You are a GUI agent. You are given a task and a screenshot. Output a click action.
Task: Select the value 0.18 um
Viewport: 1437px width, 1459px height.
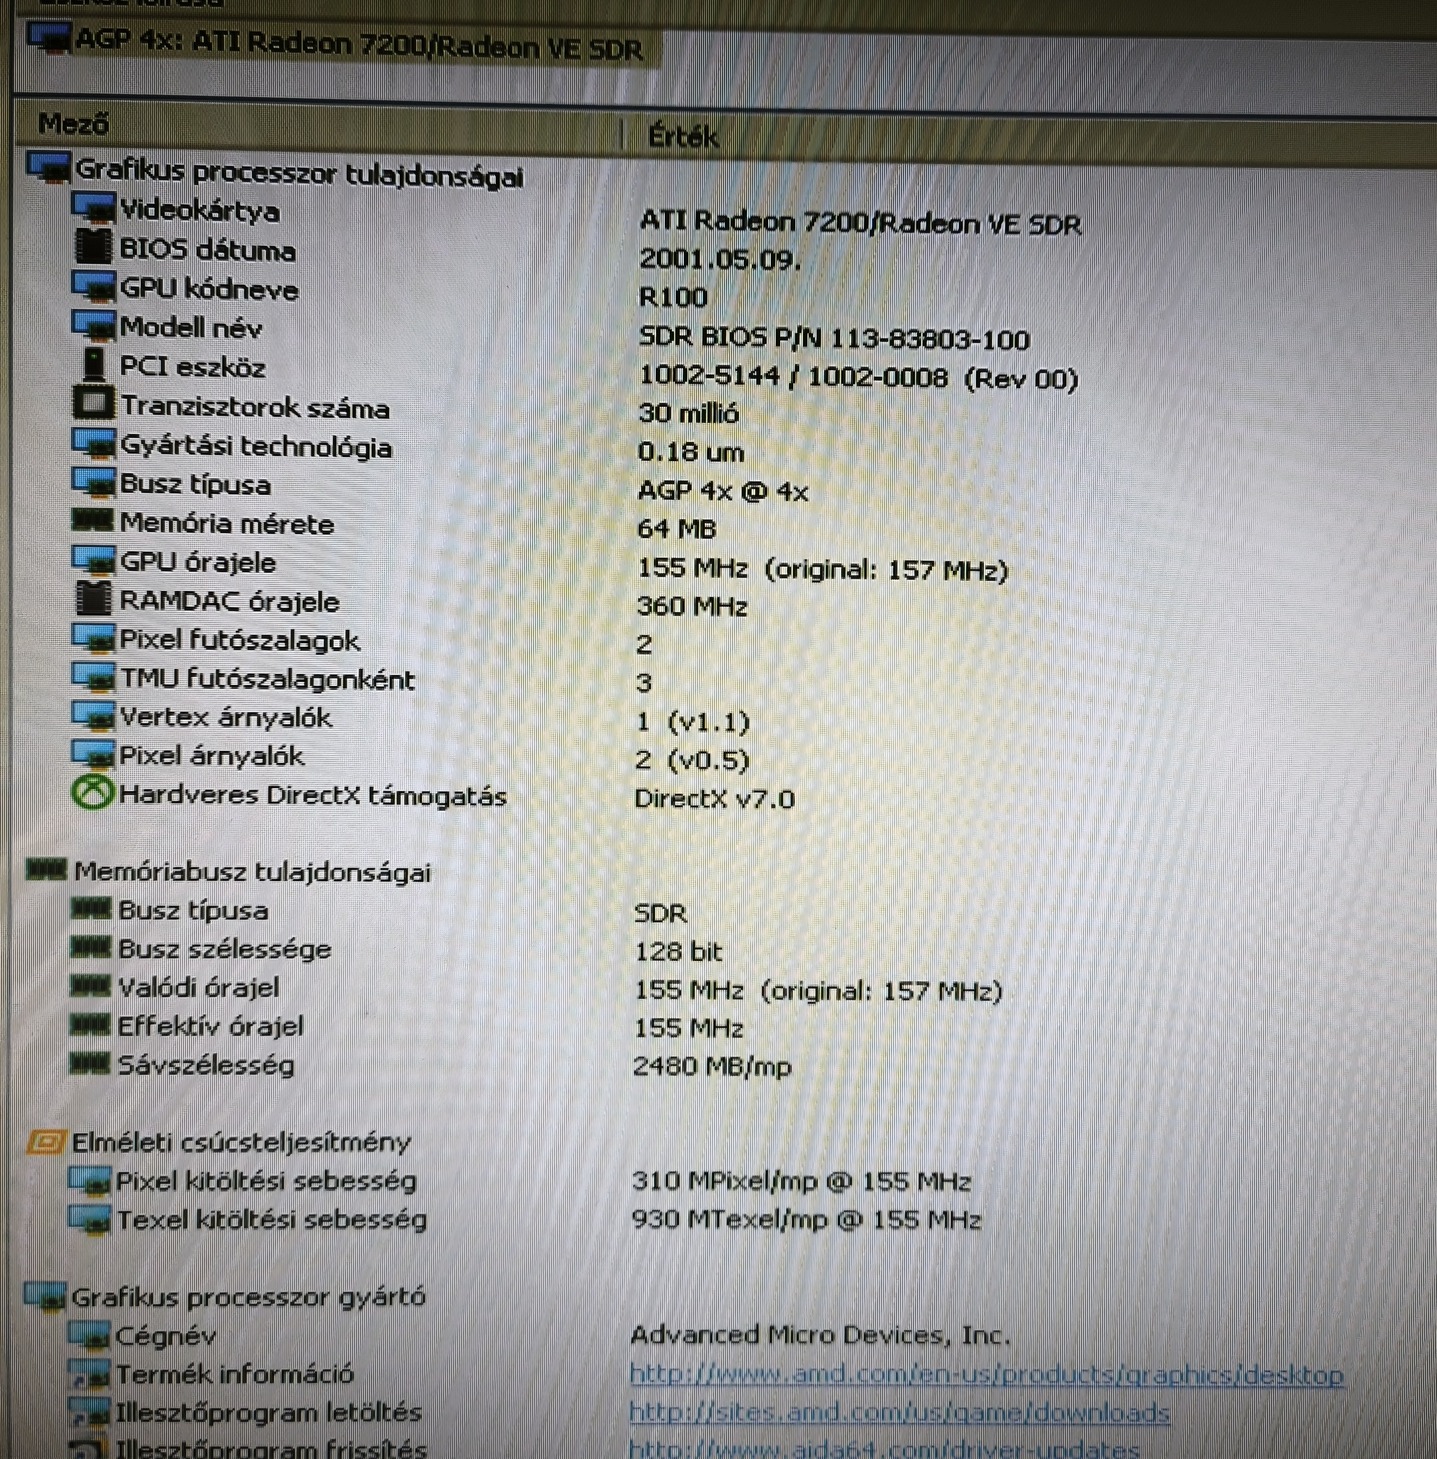click(691, 452)
